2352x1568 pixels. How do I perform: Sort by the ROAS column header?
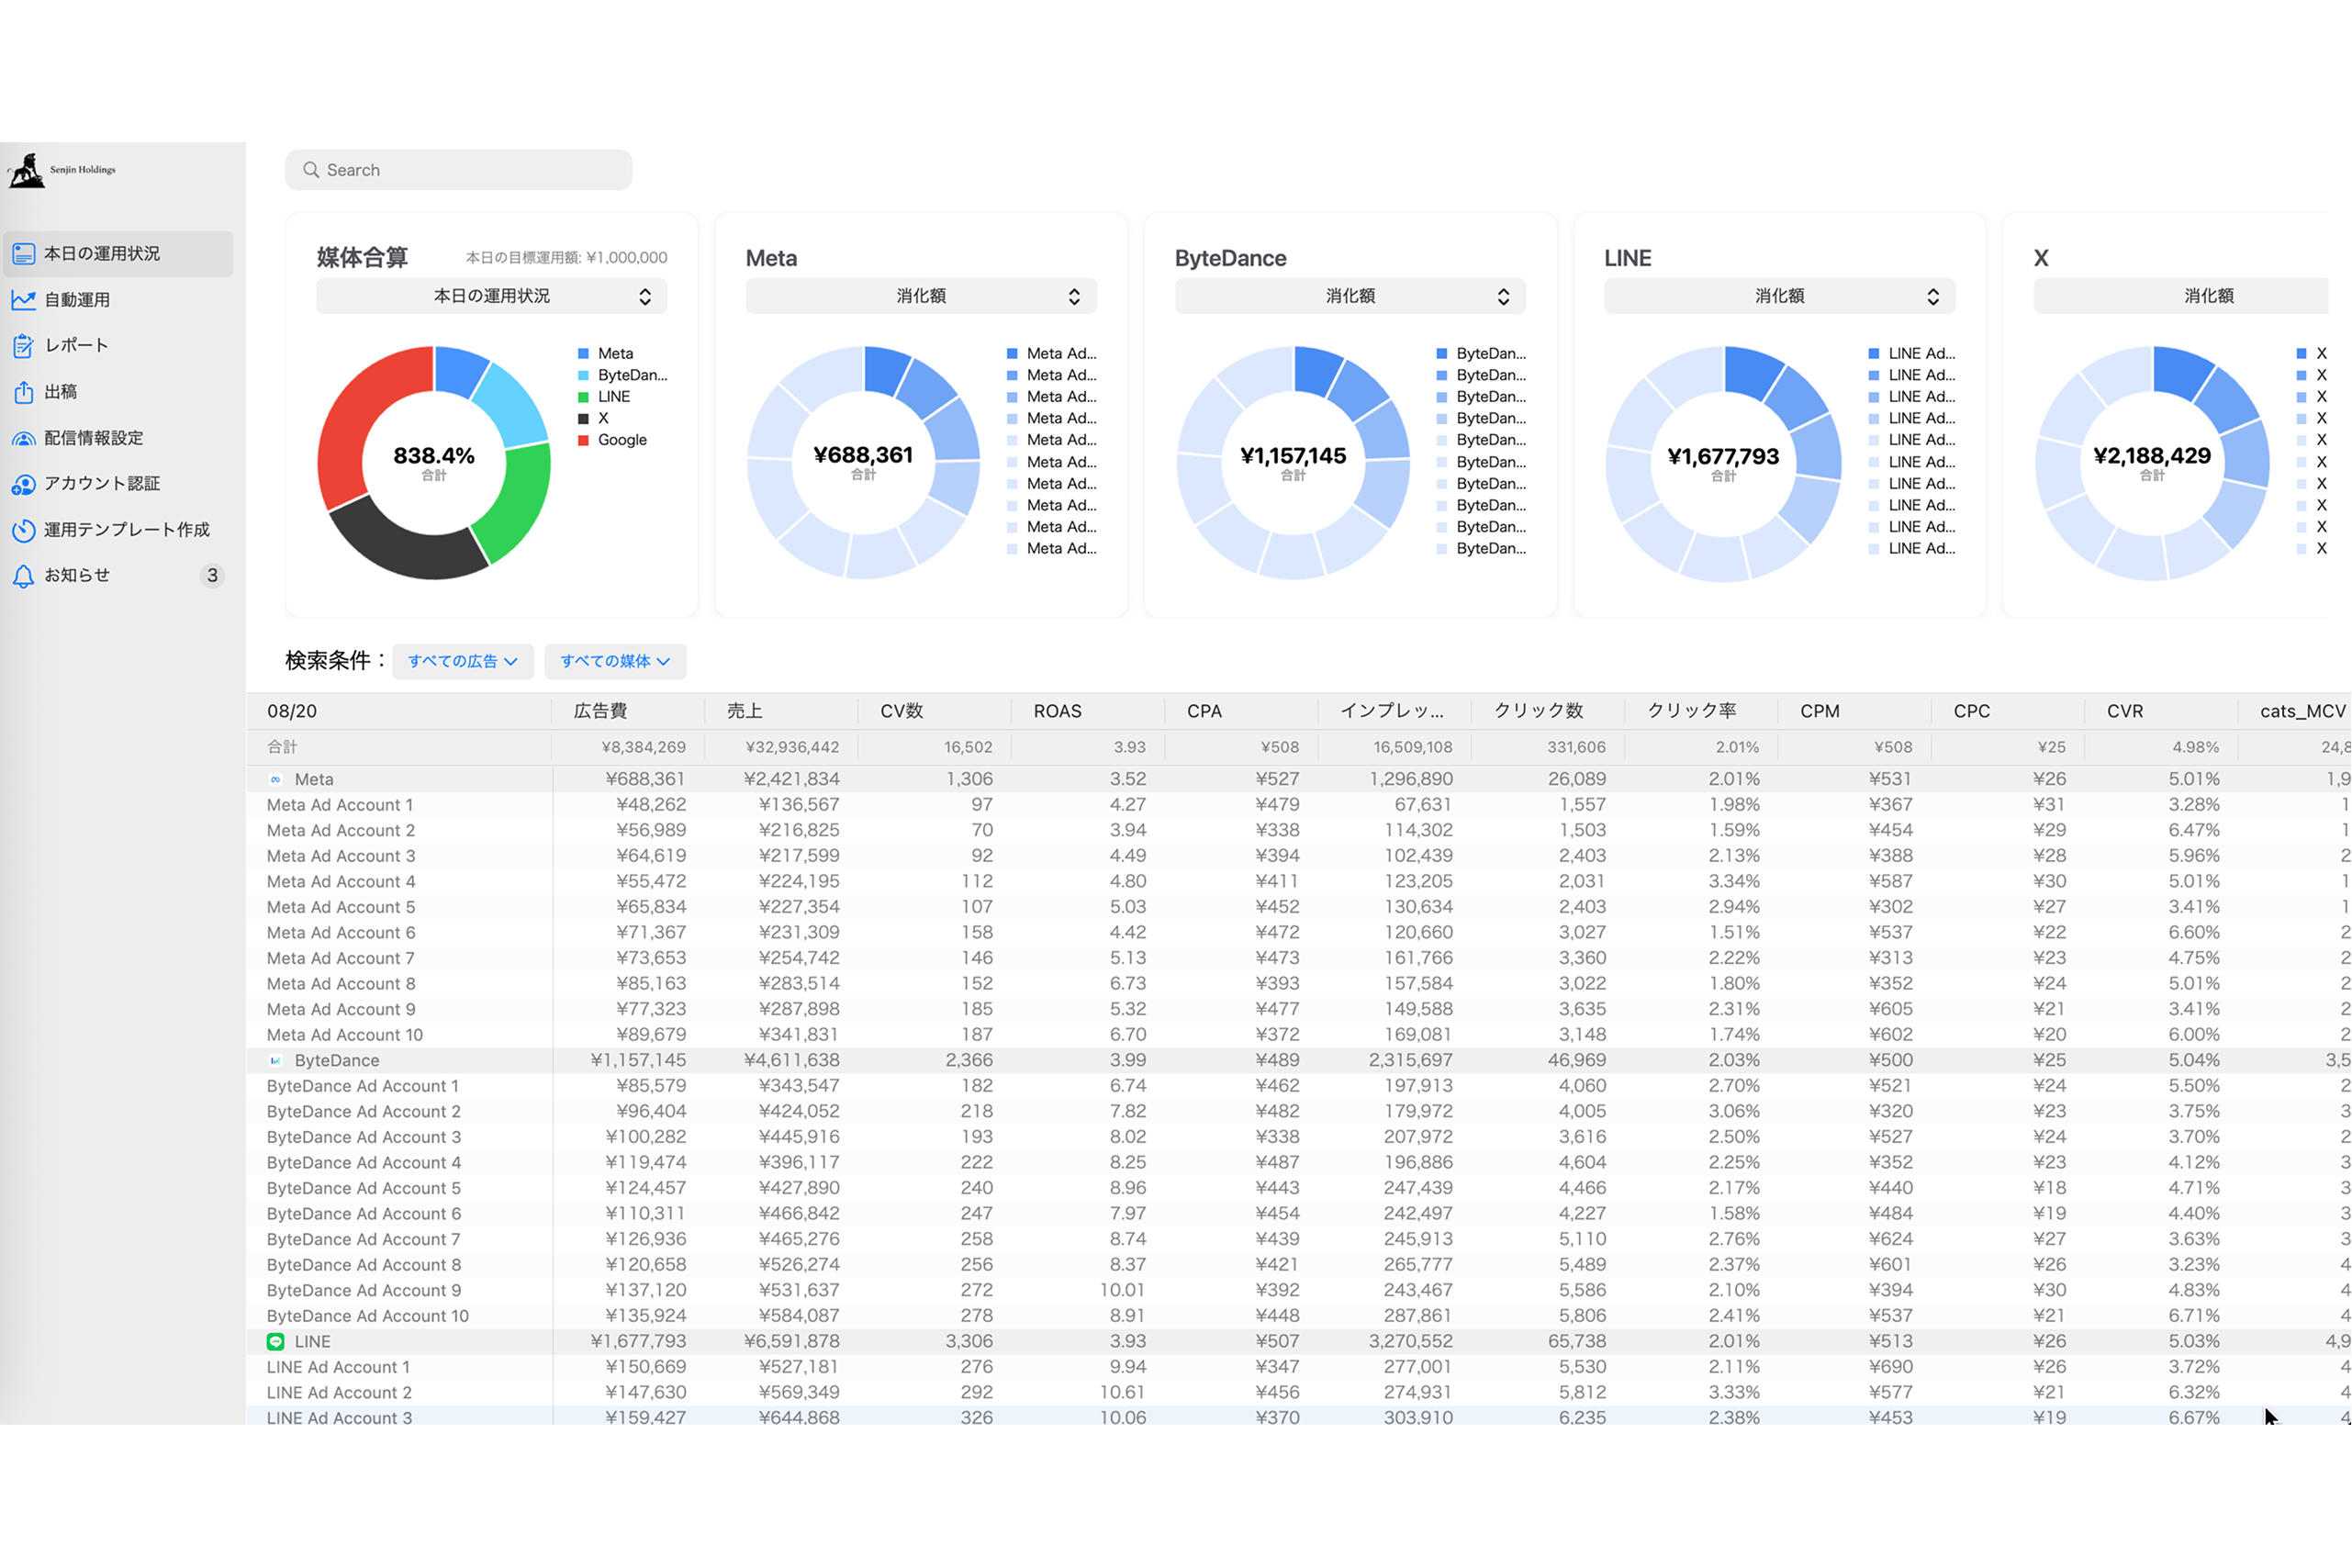1057,711
